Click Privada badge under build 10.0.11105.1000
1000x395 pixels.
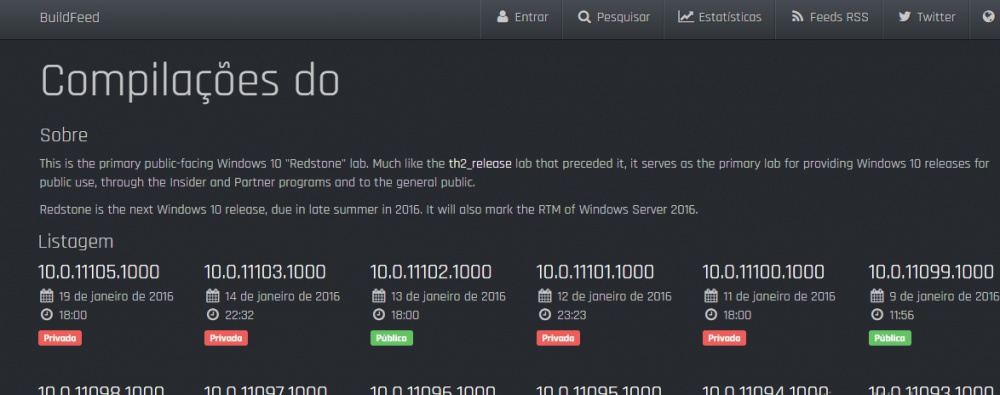[x=60, y=338]
